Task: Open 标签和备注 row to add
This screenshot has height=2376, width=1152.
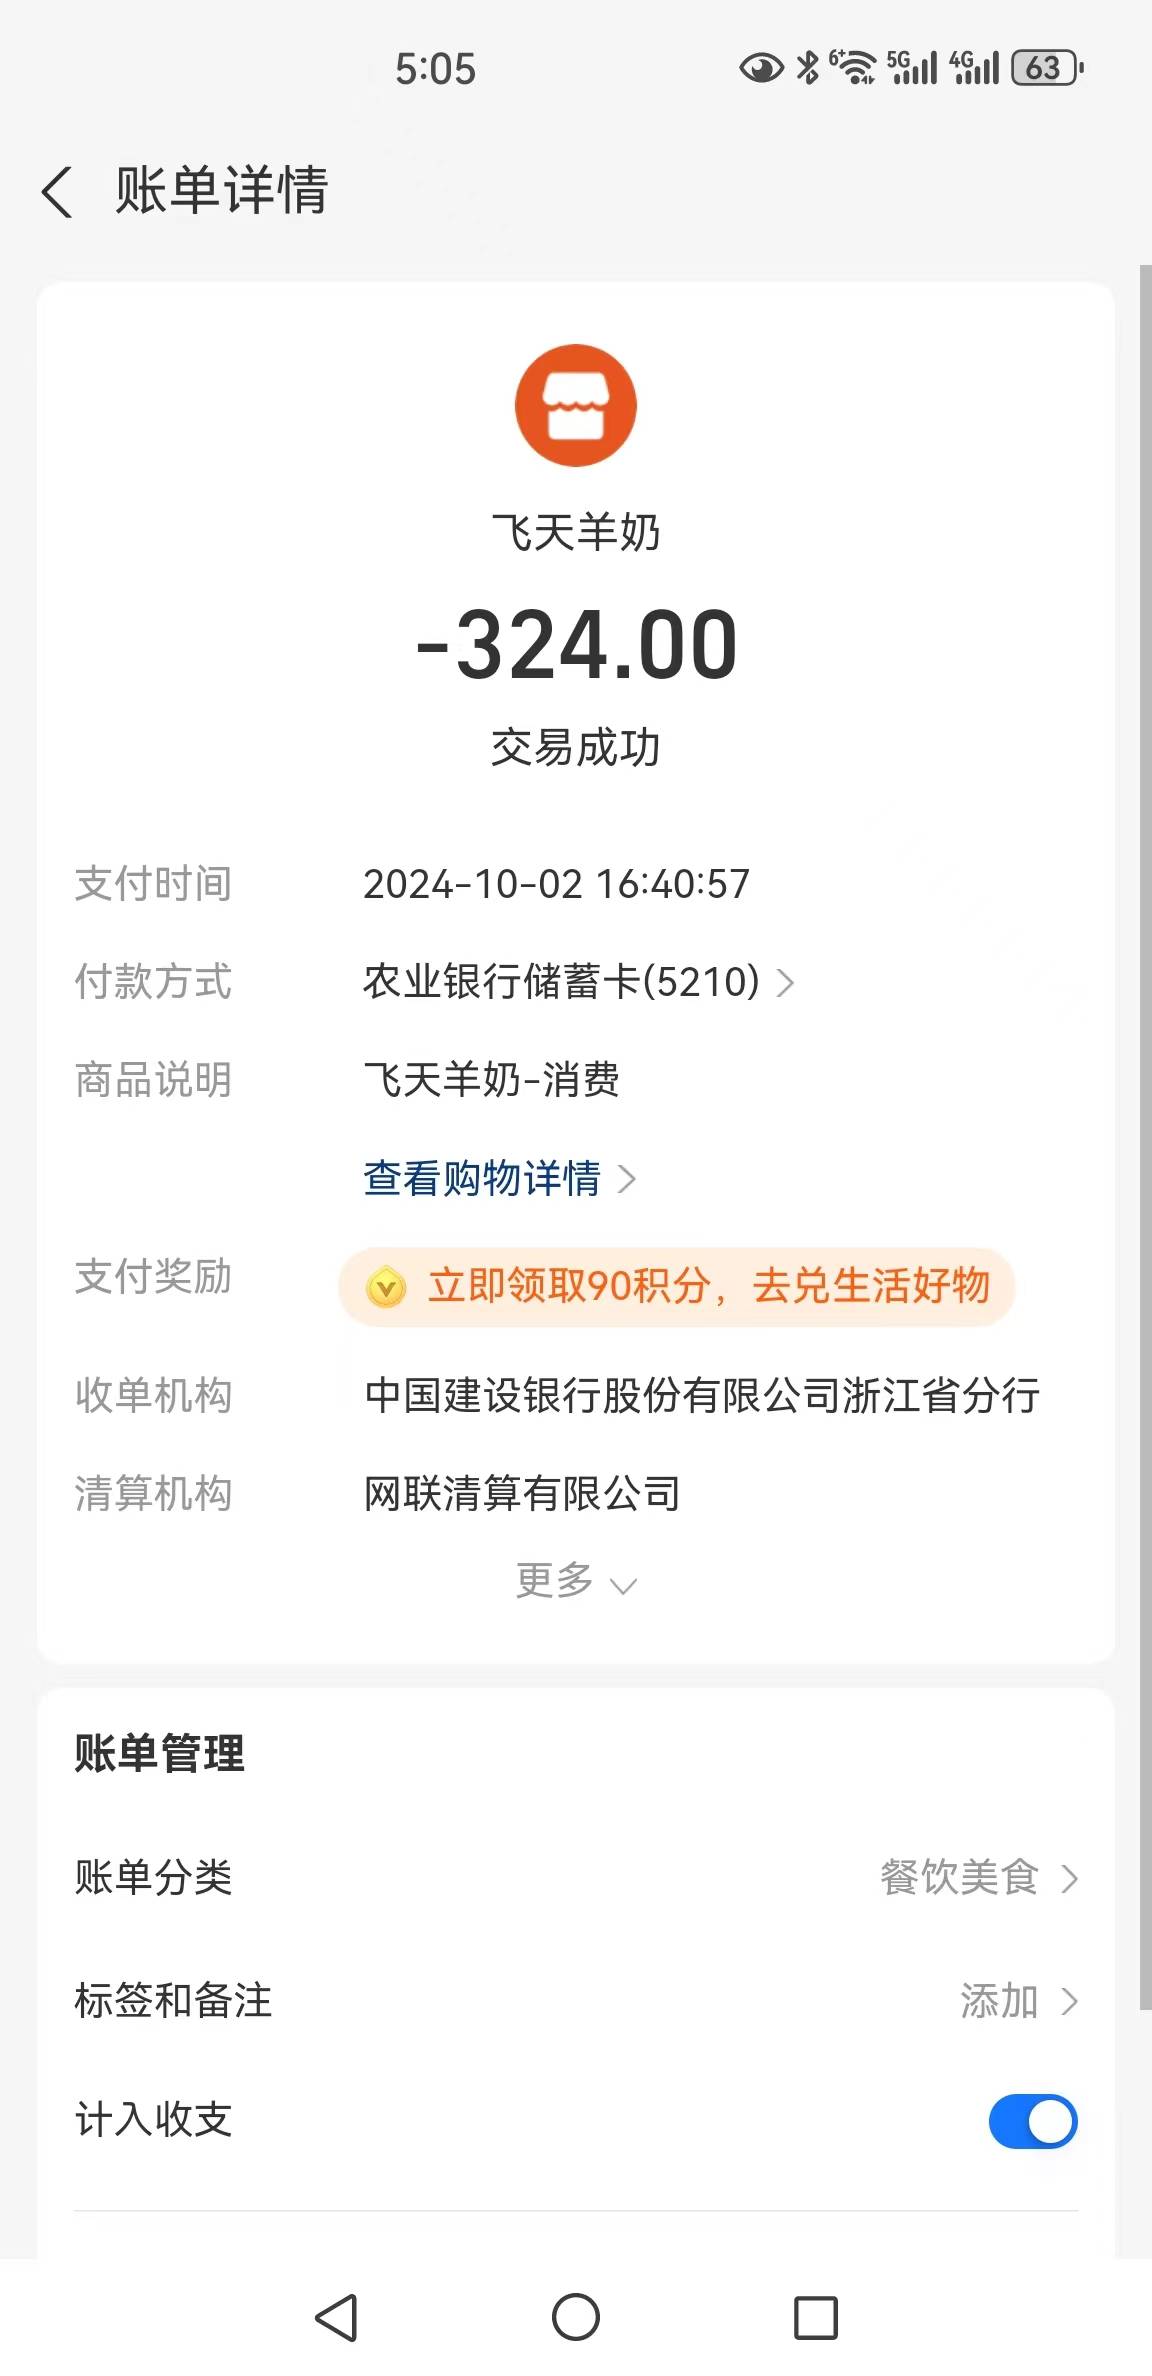Action: pyautogui.click(x=1018, y=2001)
